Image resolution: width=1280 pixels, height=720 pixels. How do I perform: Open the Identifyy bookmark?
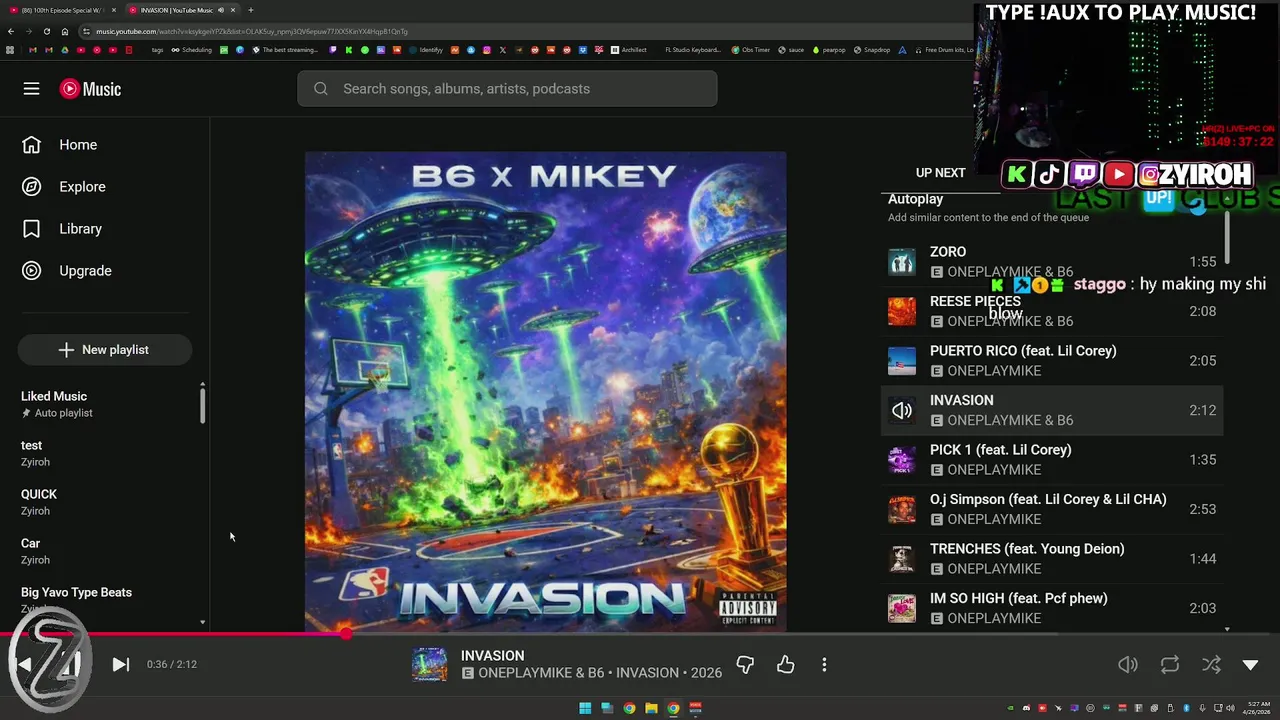425,50
